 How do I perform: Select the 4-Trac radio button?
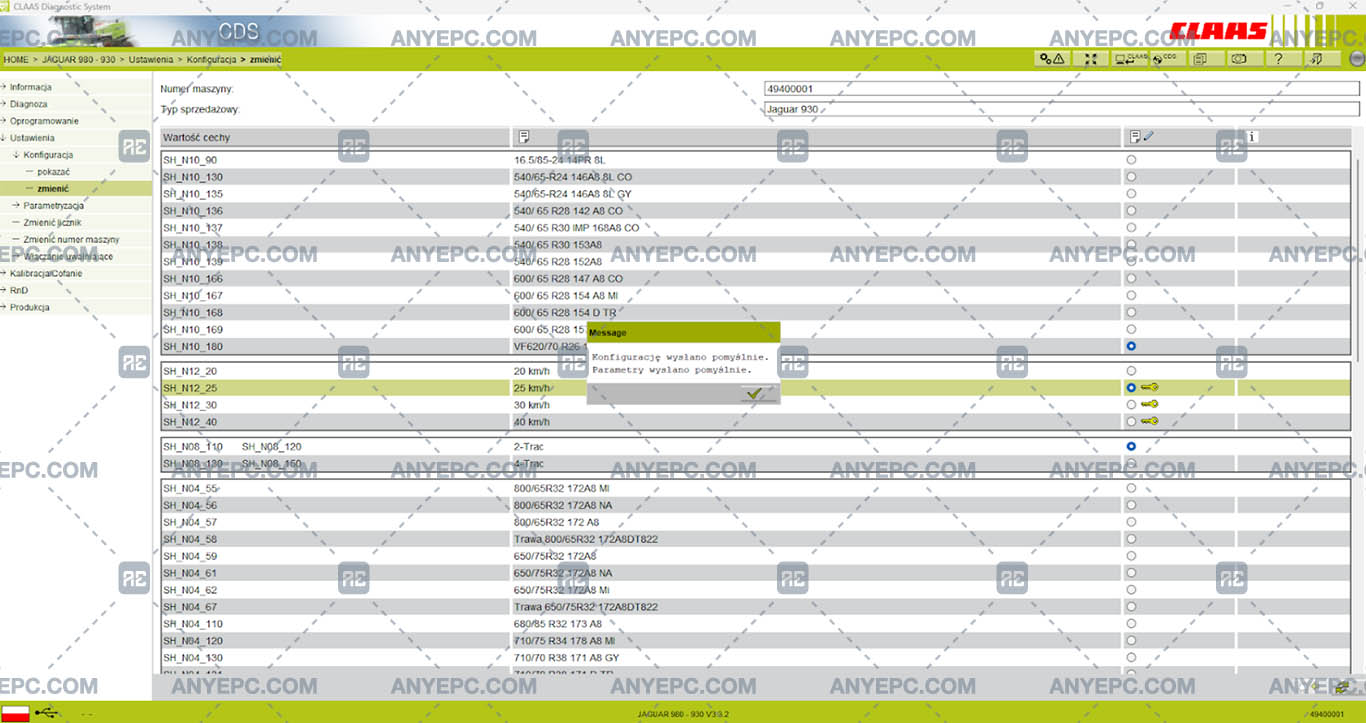(x=1131, y=463)
